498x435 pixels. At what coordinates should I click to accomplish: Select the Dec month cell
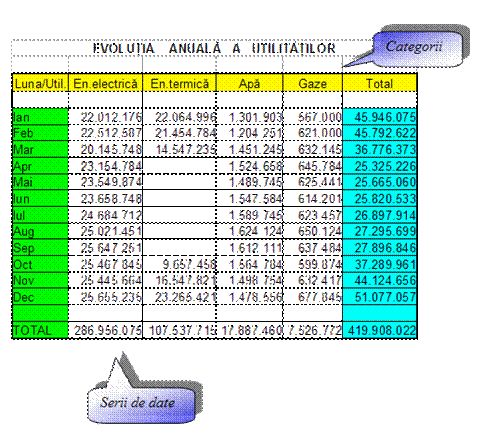pos(40,297)
